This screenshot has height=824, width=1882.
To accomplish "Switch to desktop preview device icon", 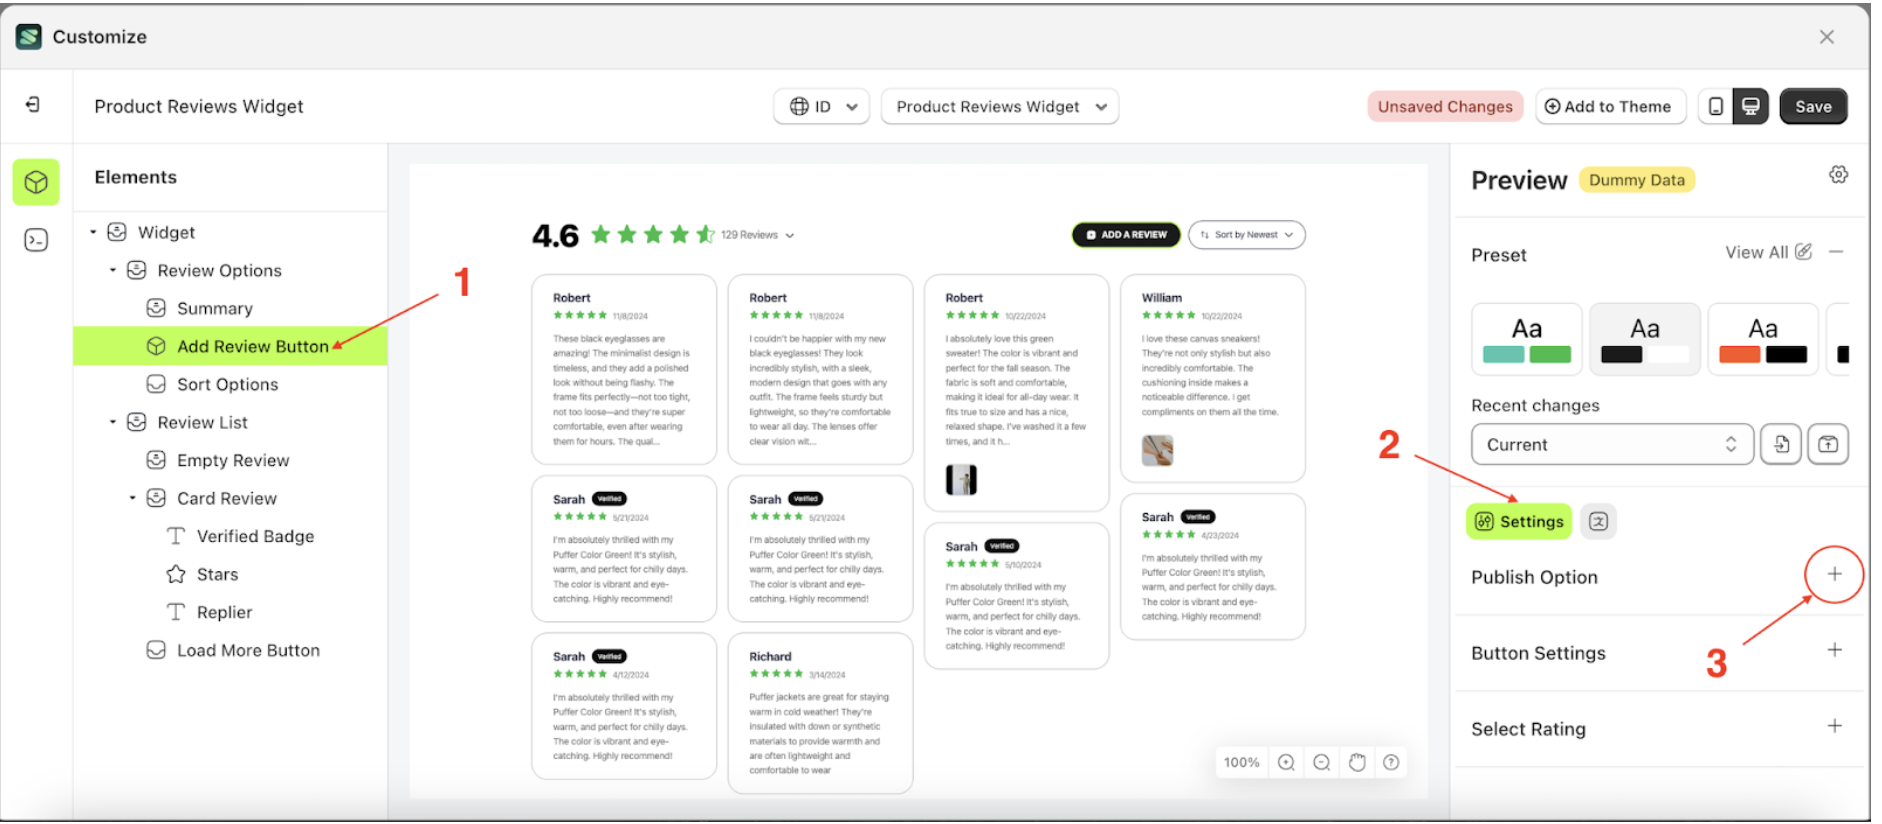I will pos(1751,106).
